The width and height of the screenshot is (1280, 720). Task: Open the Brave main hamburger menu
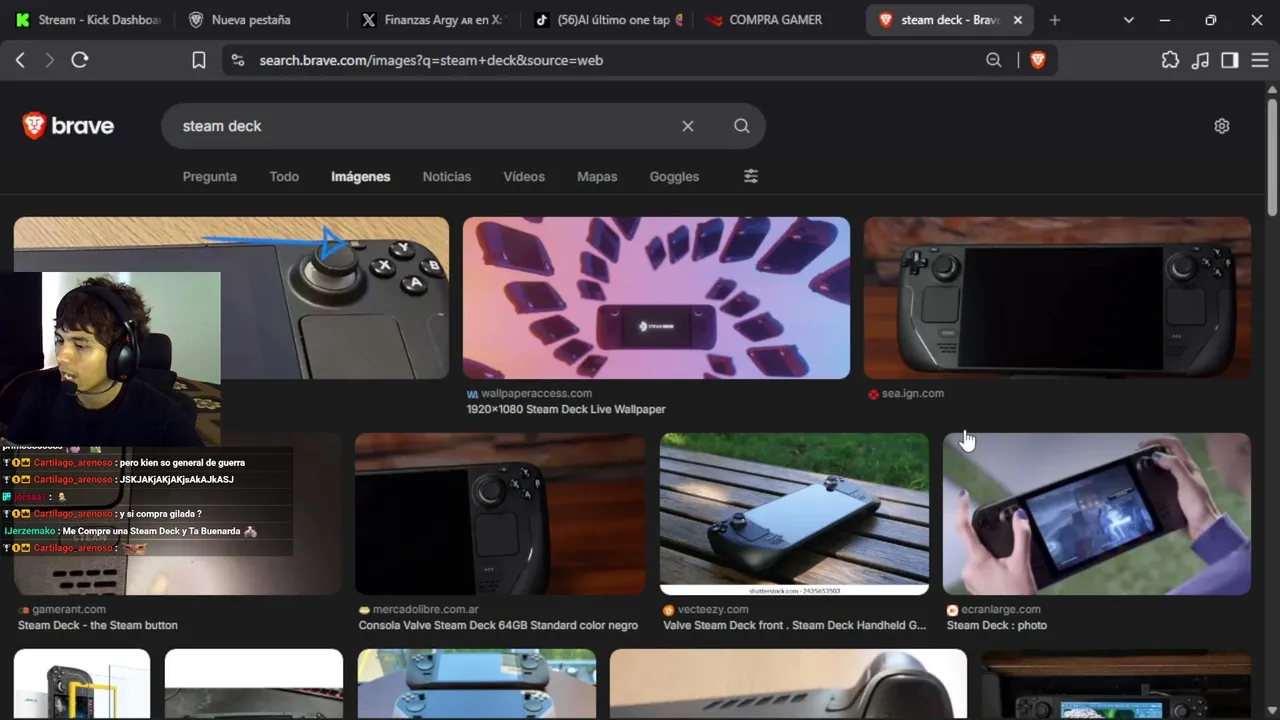click(1260, 60)
